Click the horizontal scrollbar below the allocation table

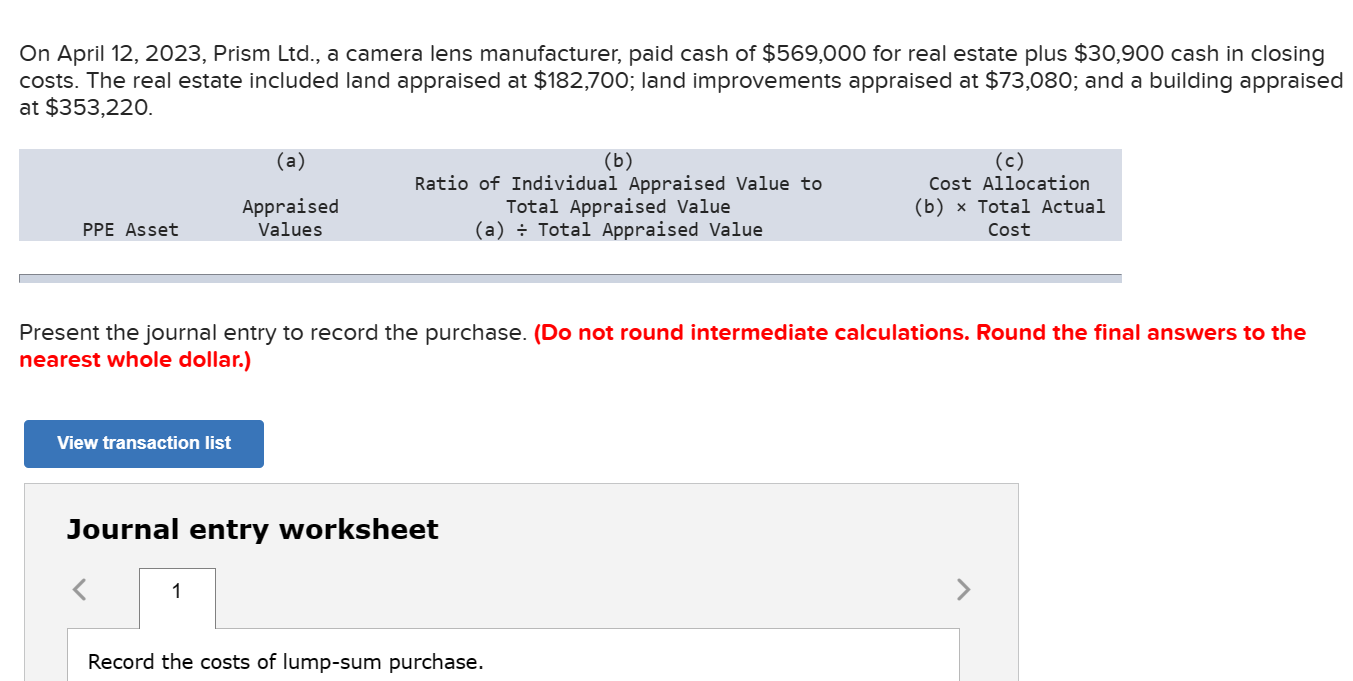coord(569,274)
